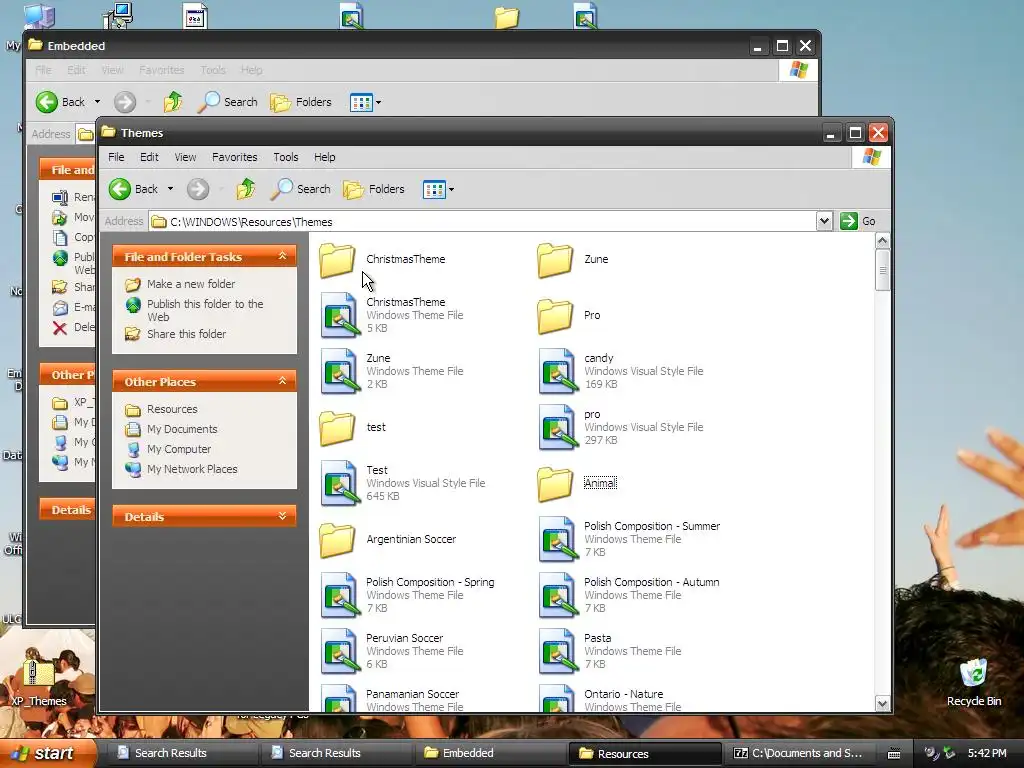Click the Go button next to address bar
This screenshot has height=768, width=1024.
858,221
